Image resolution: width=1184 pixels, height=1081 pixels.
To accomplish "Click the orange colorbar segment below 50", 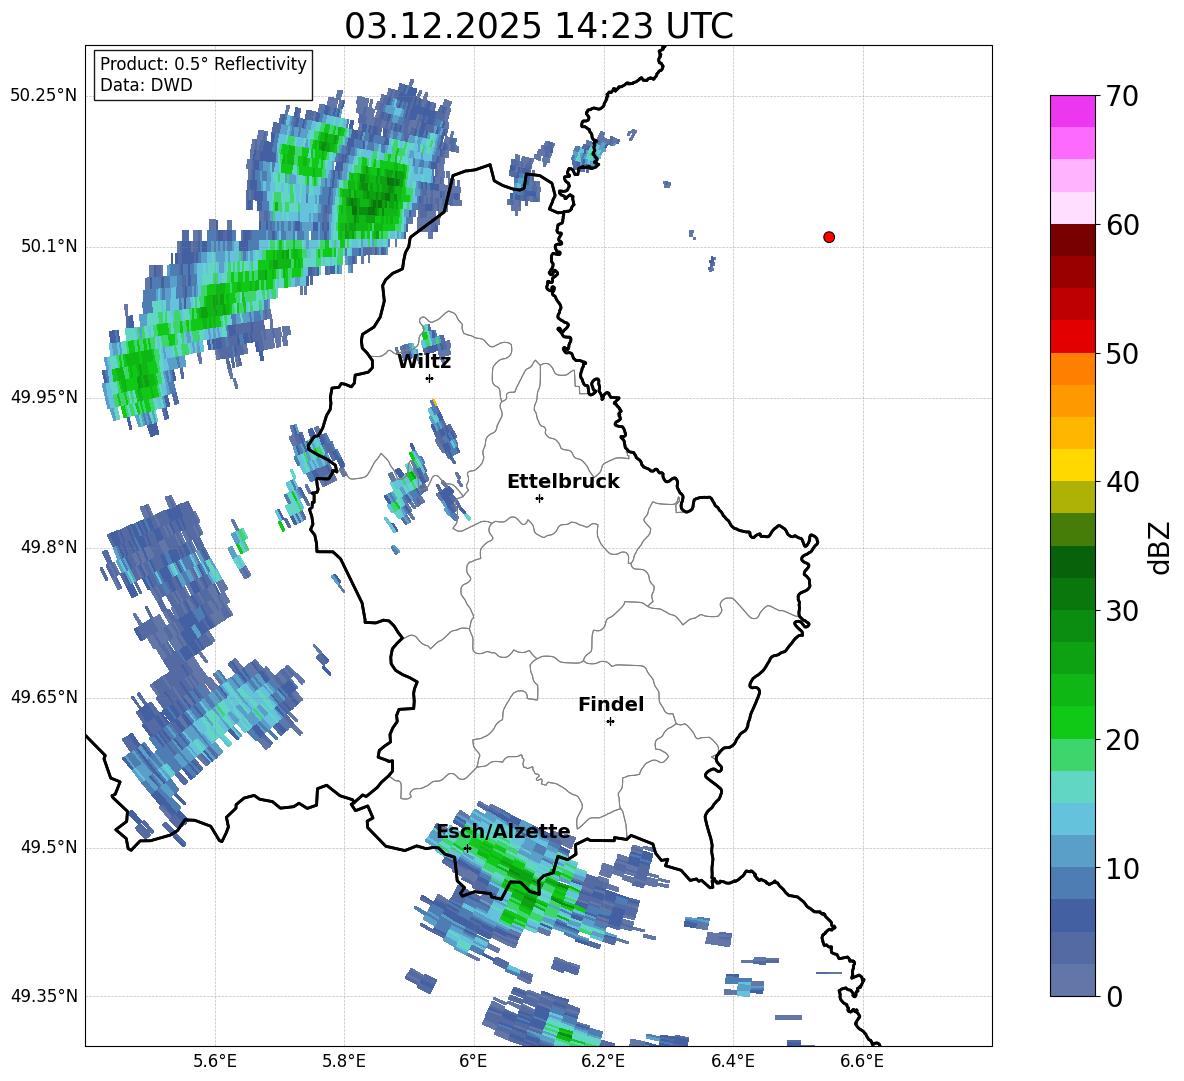I will coord(1072,369).
